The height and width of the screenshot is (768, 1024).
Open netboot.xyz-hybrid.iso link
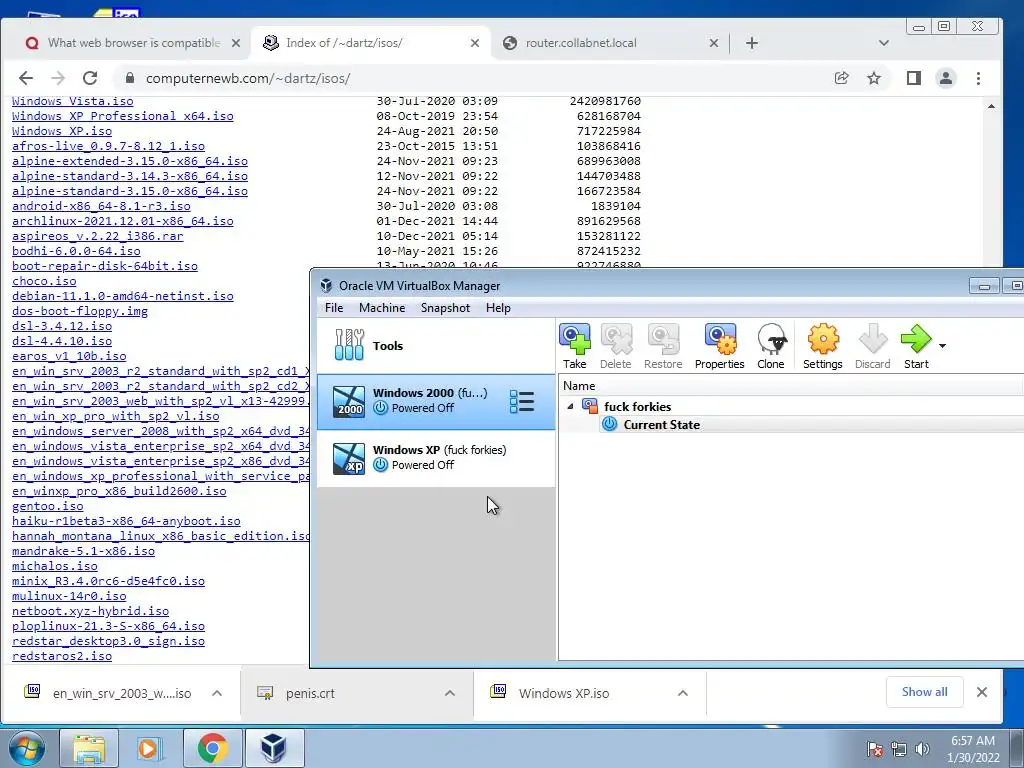pos(91,611)
